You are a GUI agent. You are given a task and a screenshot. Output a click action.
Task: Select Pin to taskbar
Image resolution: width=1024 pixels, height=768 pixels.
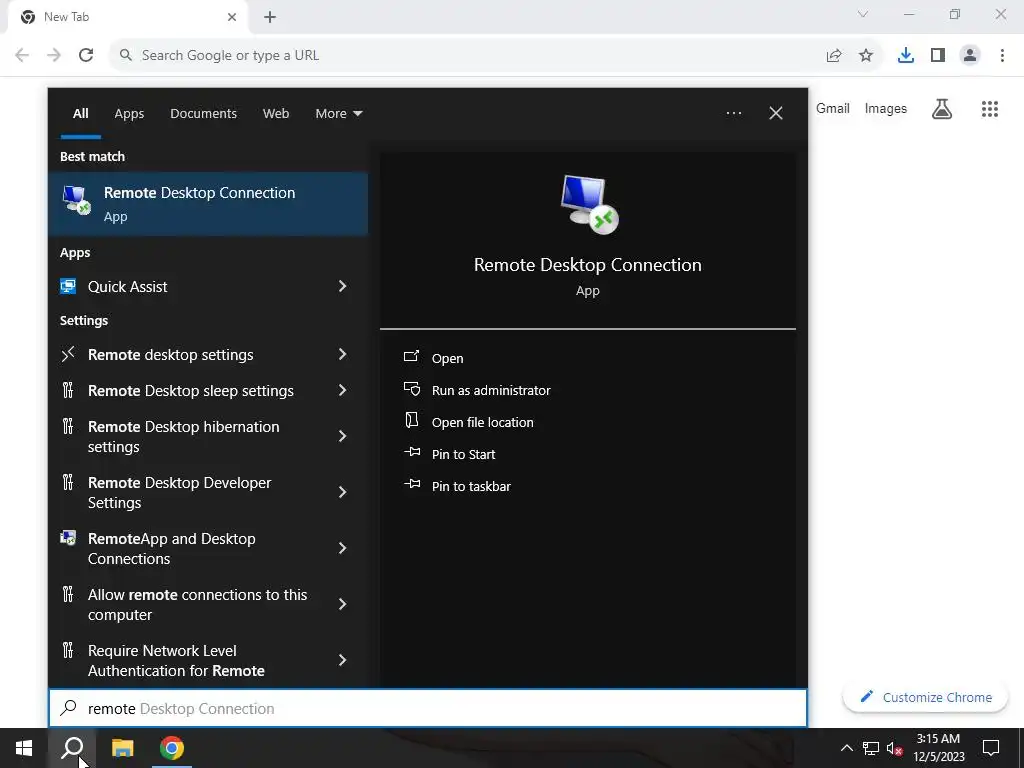click(472, 487)
